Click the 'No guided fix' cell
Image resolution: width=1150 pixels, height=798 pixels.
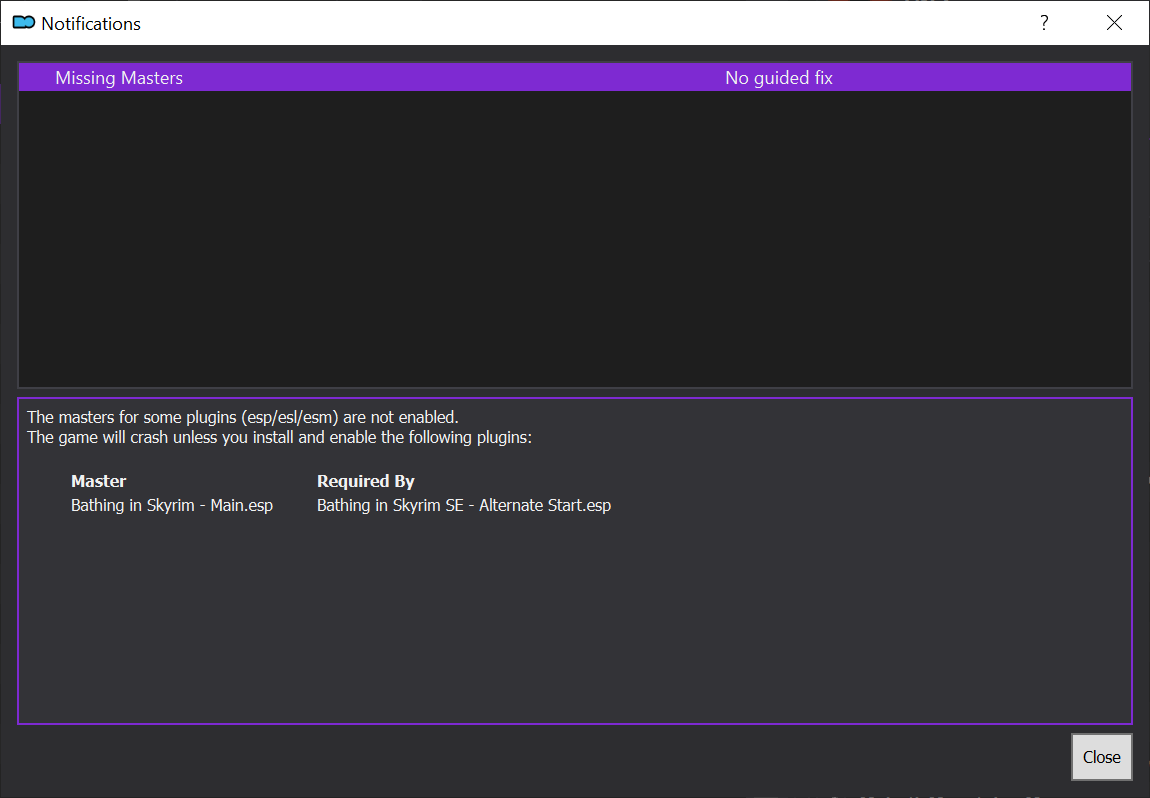tap(778, 78)
